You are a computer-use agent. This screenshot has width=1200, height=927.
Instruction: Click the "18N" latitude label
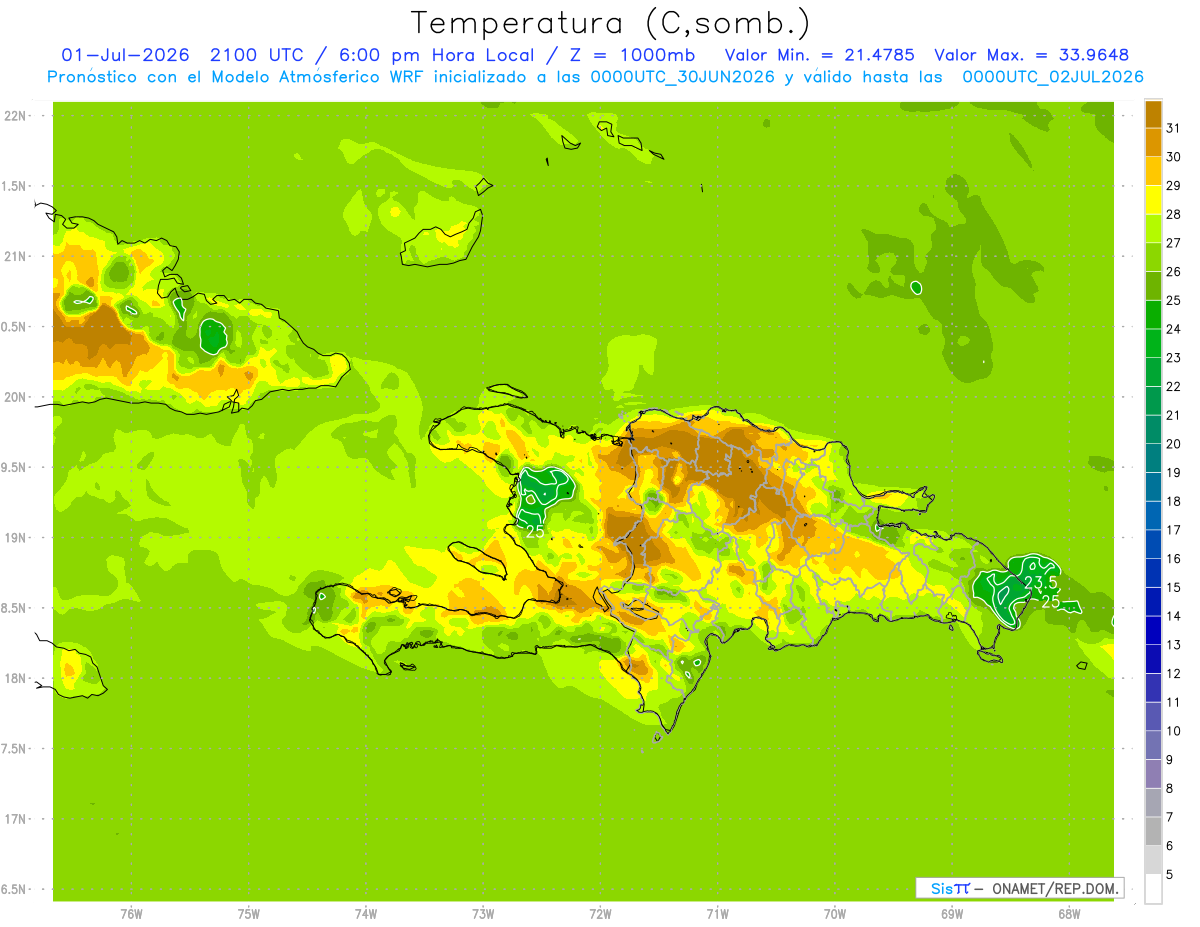15,679
